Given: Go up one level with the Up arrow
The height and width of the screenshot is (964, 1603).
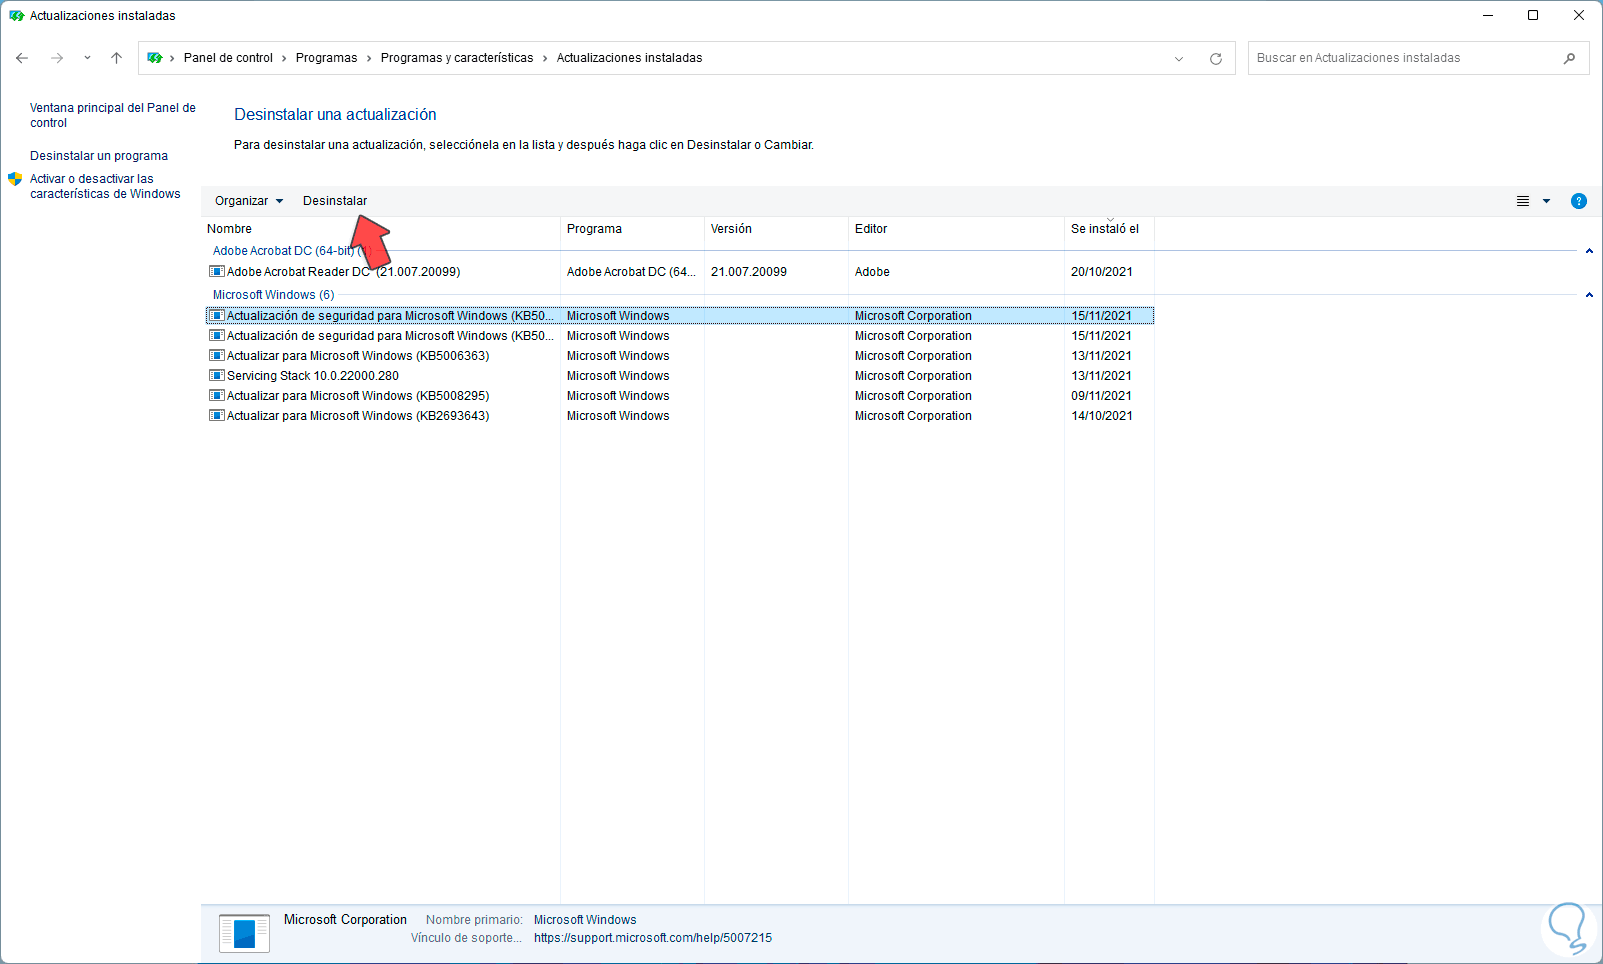Looking at the screenshot, I should click(117, 58).
